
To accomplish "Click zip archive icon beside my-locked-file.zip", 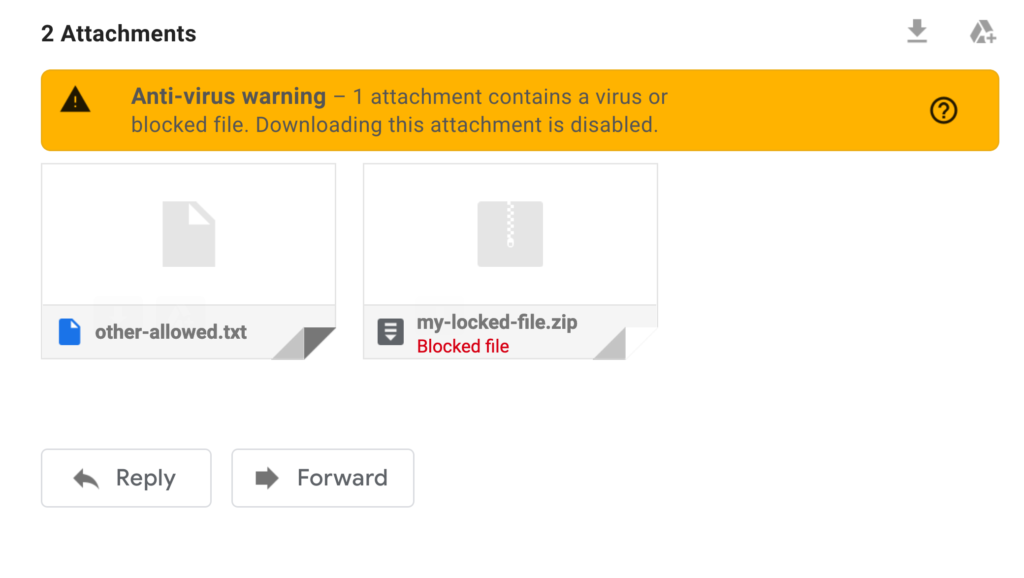I will [x=390, y=331].
